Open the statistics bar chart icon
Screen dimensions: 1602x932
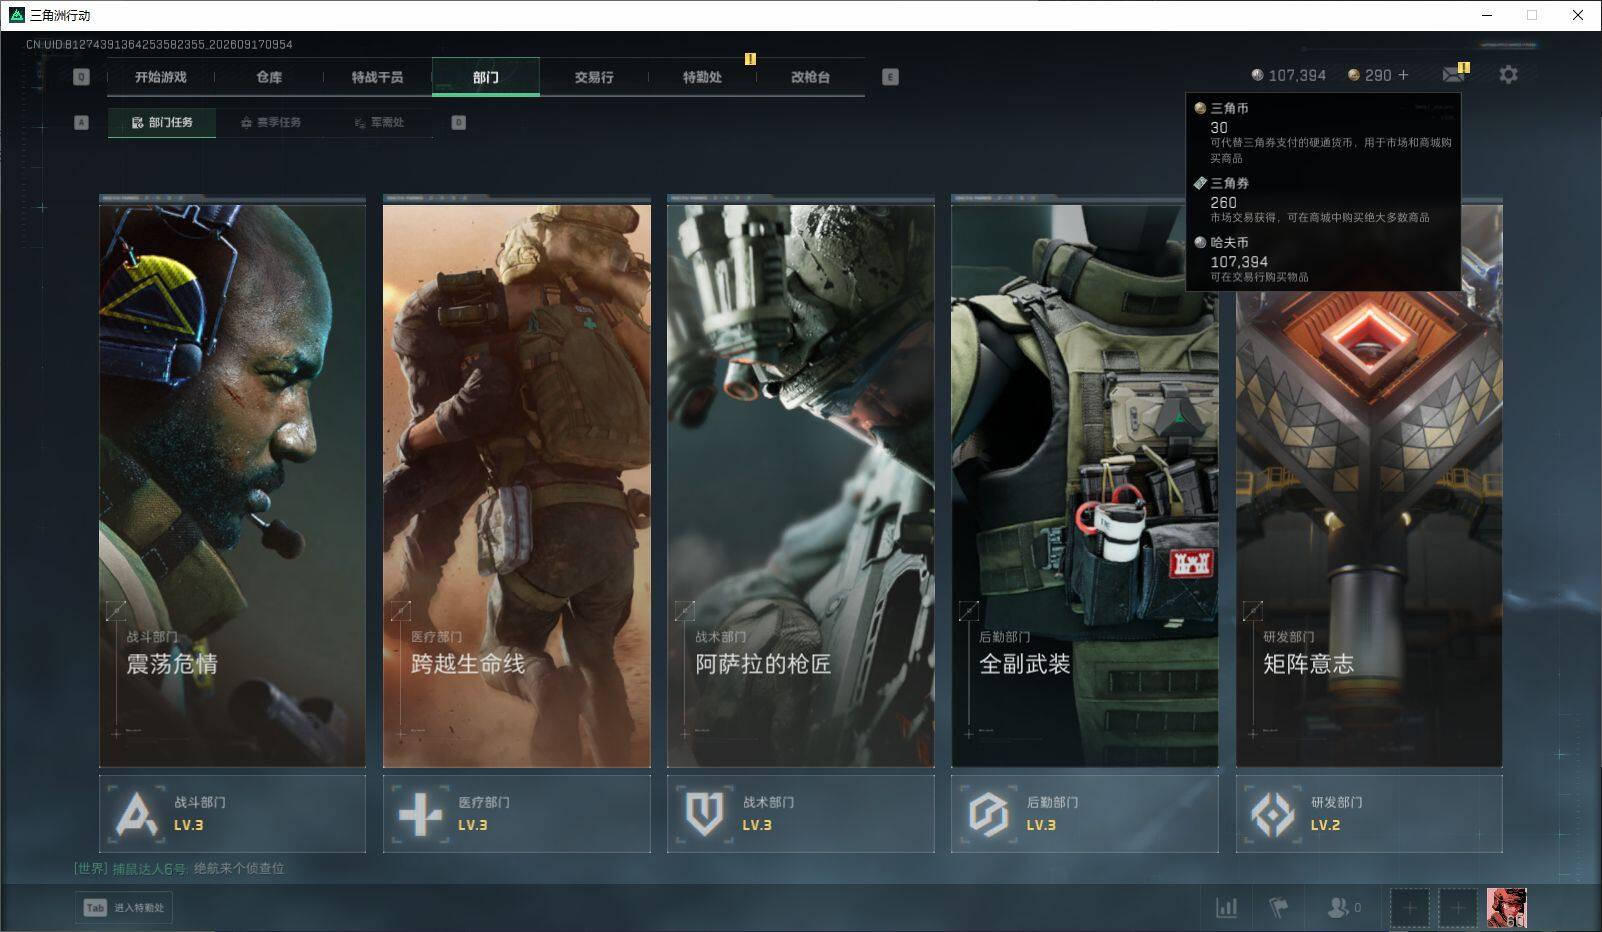pyautogui.click(x=1226, y=908)
